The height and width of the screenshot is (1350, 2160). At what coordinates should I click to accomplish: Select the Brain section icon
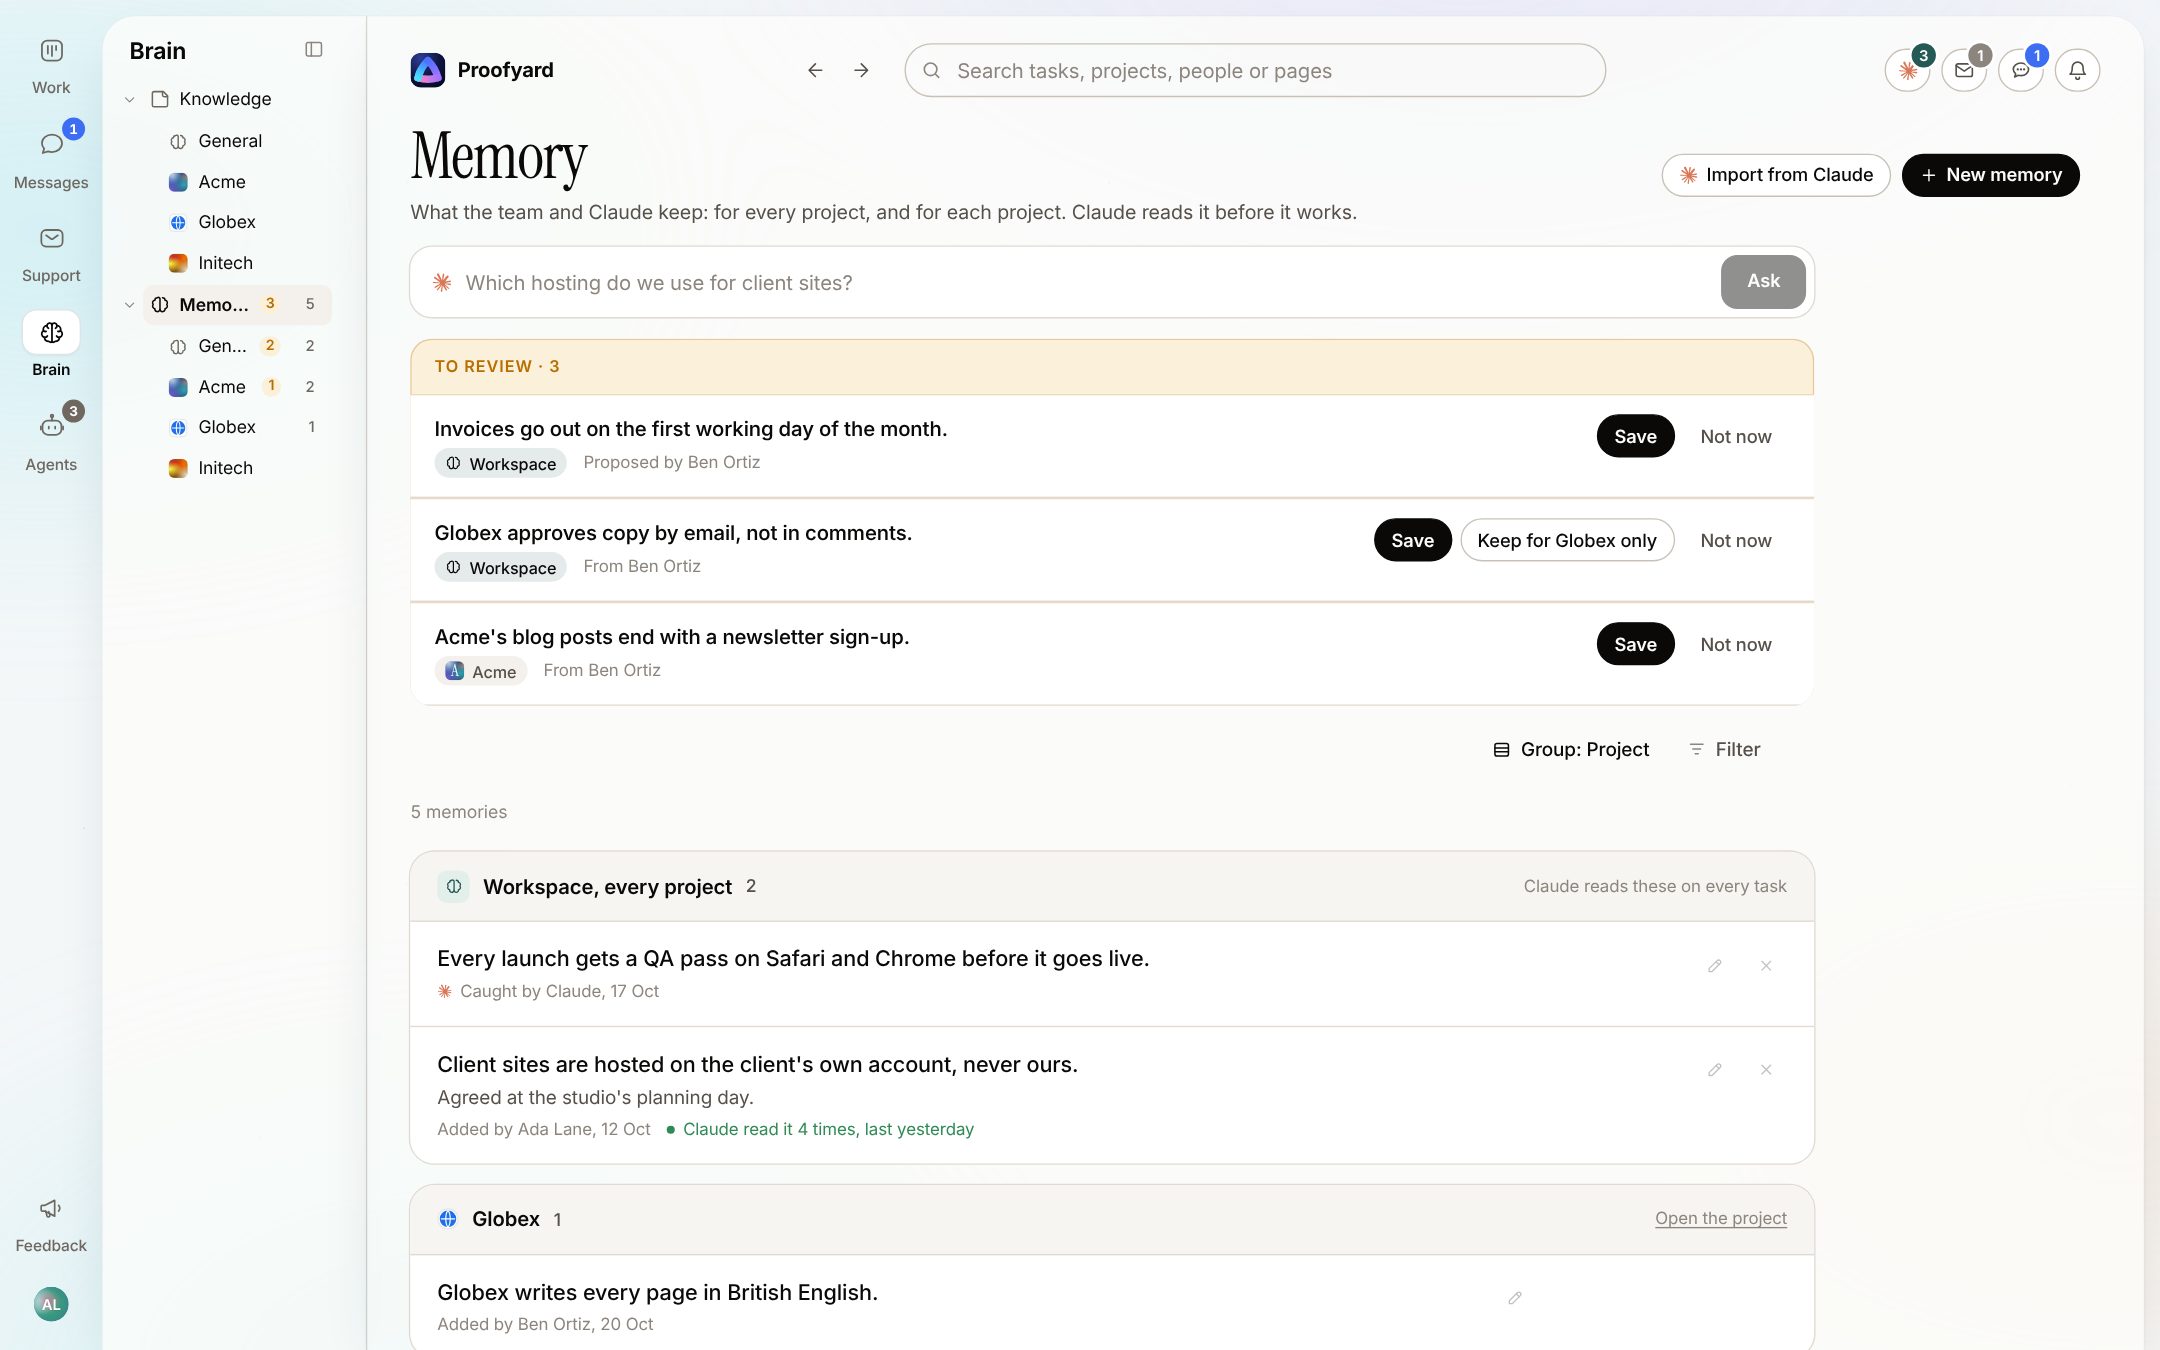[x=51, y=332]
